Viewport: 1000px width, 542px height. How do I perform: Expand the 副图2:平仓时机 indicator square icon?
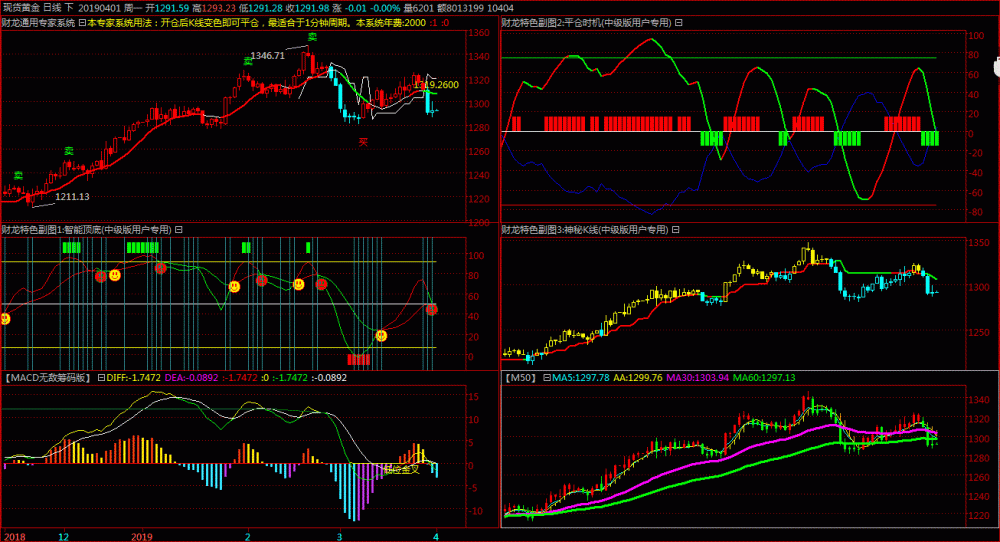(x=679, y=22)
